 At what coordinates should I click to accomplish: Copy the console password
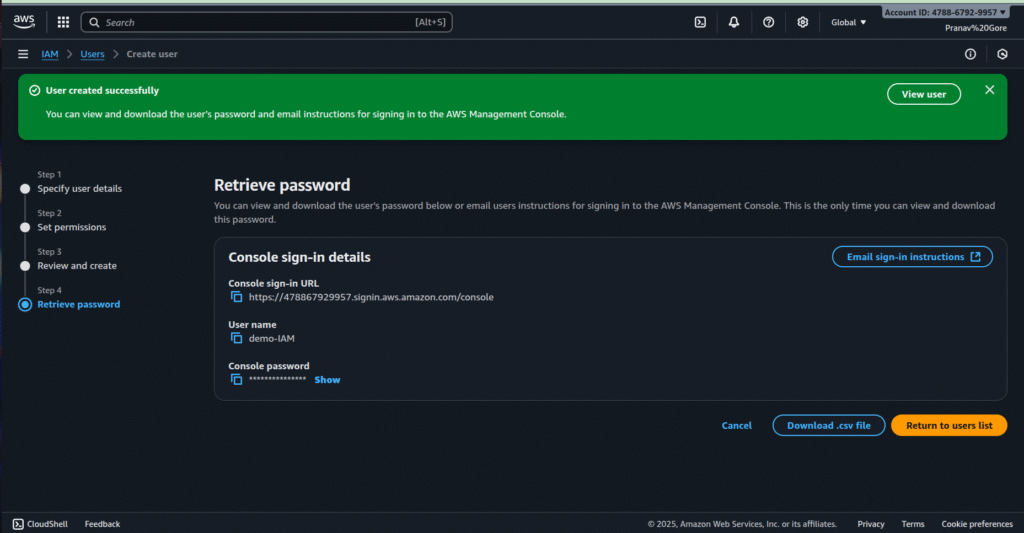(237, 380)
